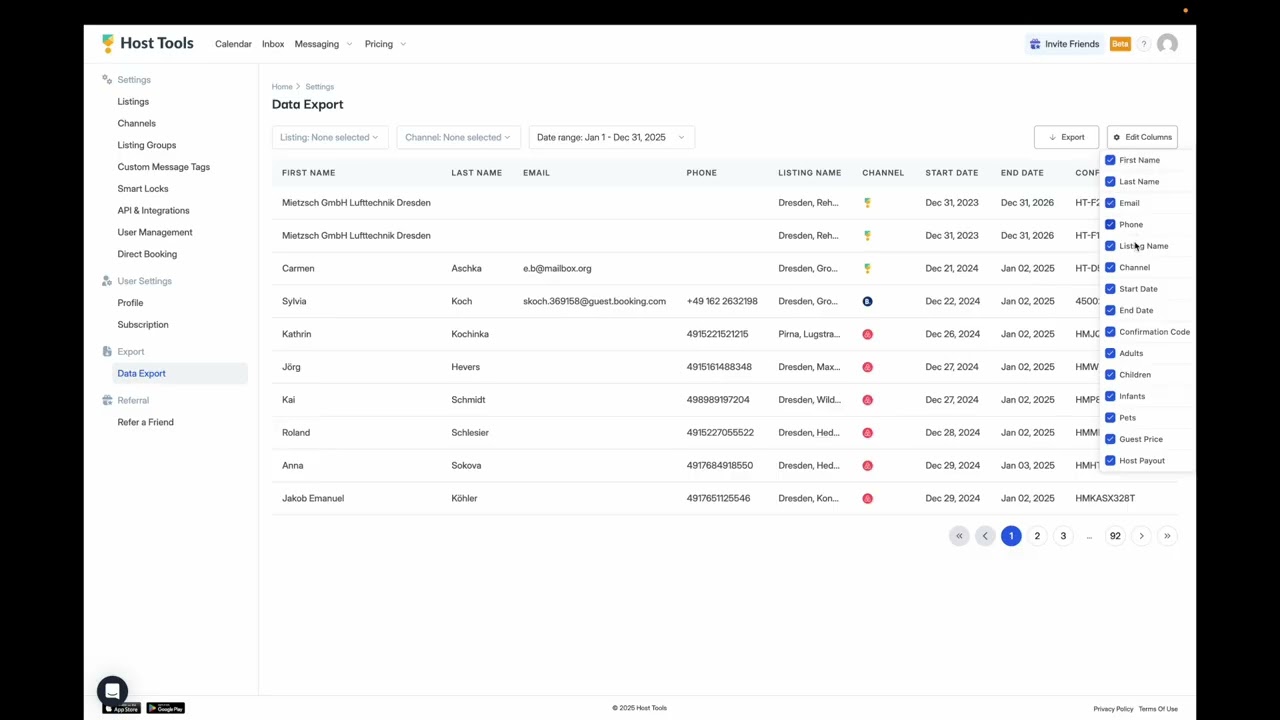
Task: Click the App Store download badge
Action: pyautogui.click(x=122, y=708)
